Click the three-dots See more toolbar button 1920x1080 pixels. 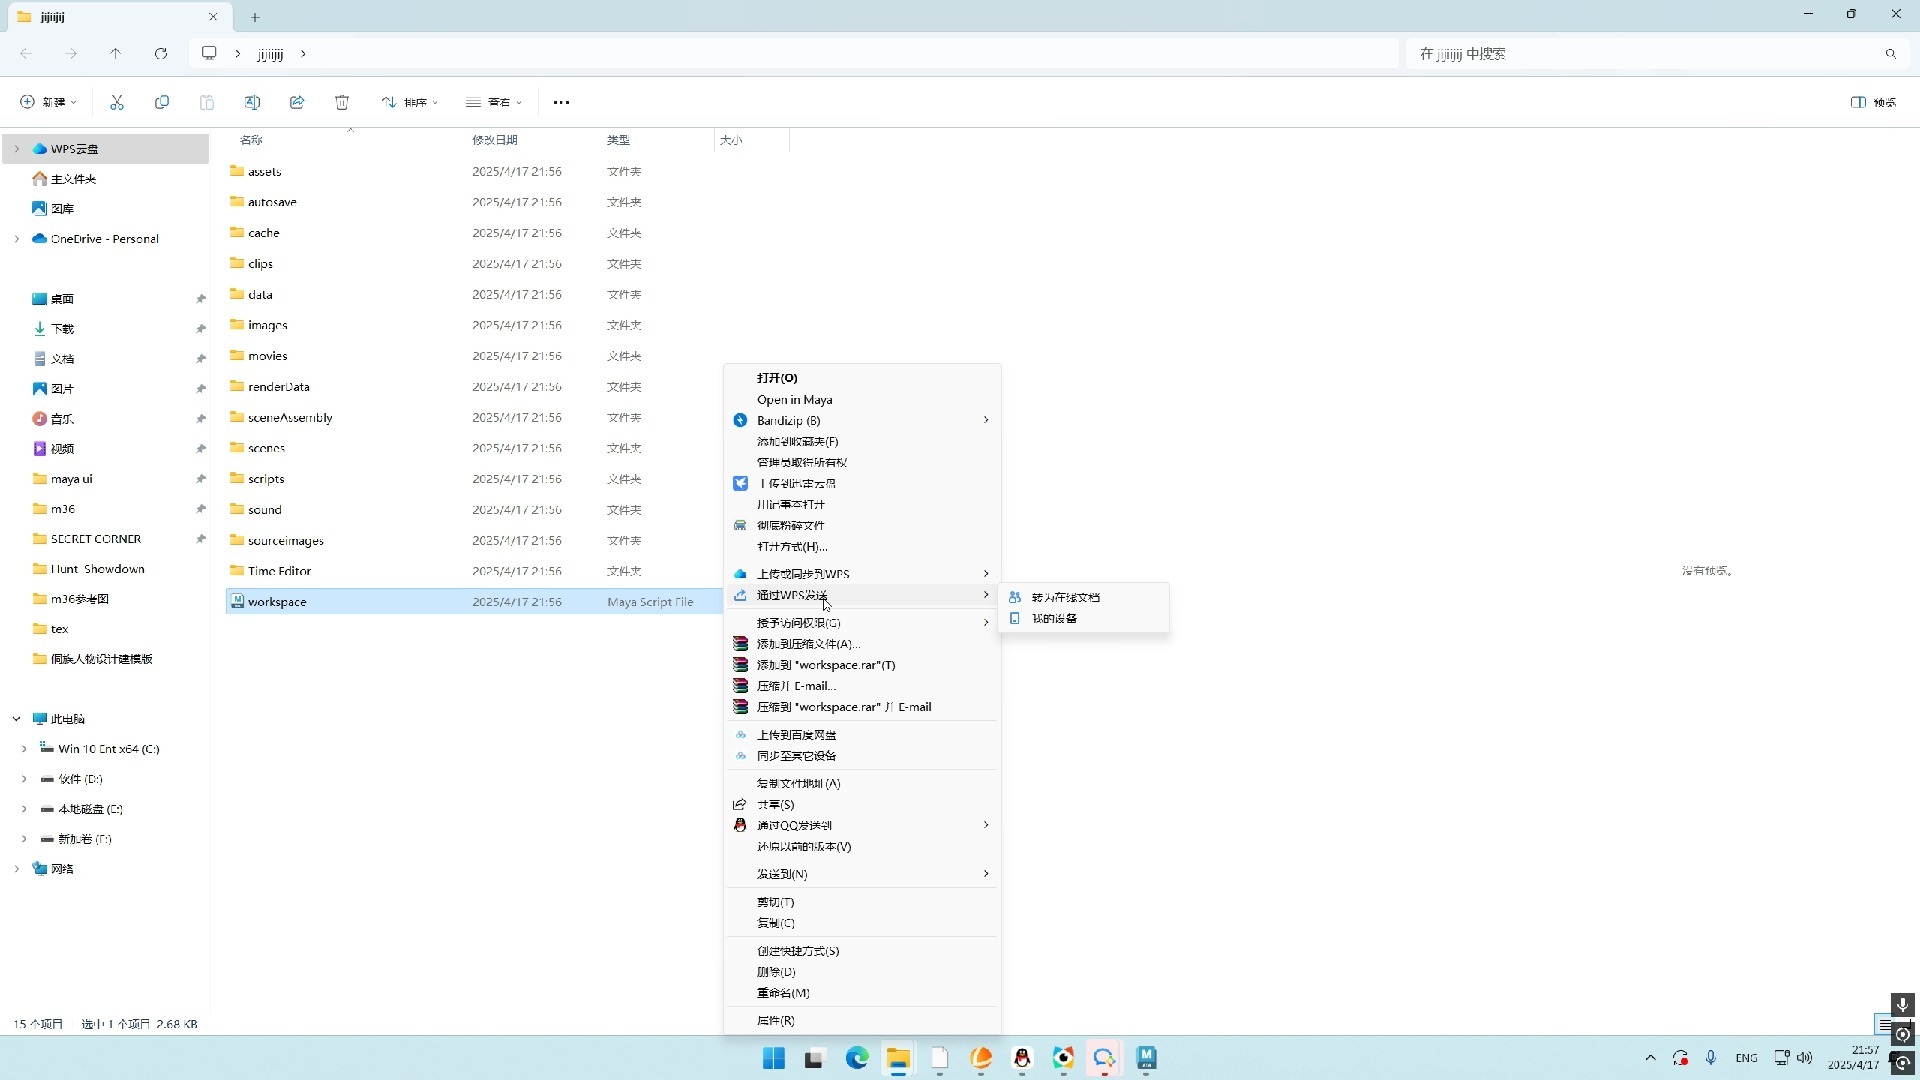[561, 102]
